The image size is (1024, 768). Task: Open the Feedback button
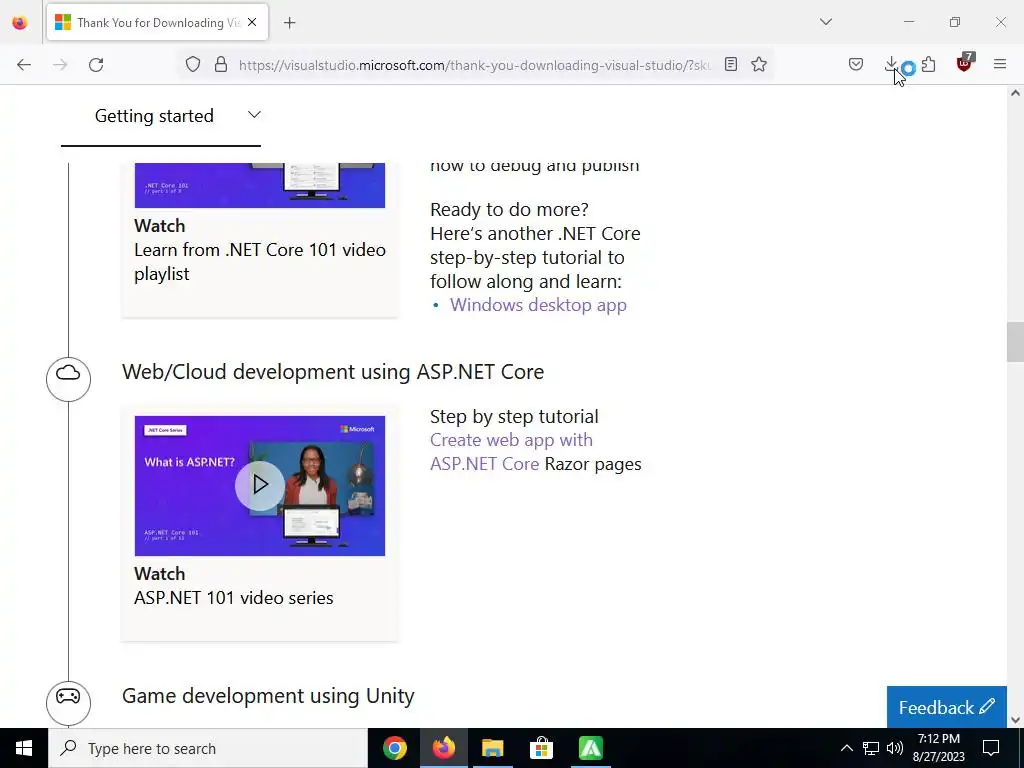946,707
